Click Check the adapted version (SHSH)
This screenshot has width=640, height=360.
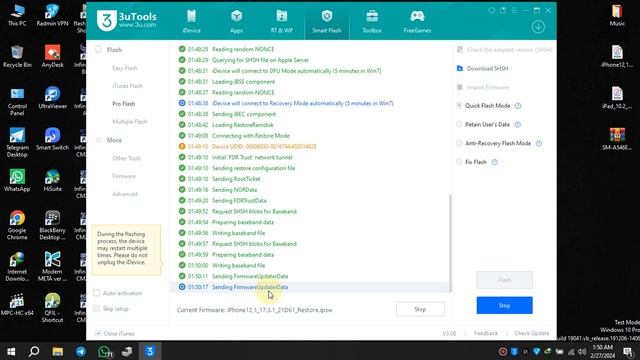click(x=504, y=50)
